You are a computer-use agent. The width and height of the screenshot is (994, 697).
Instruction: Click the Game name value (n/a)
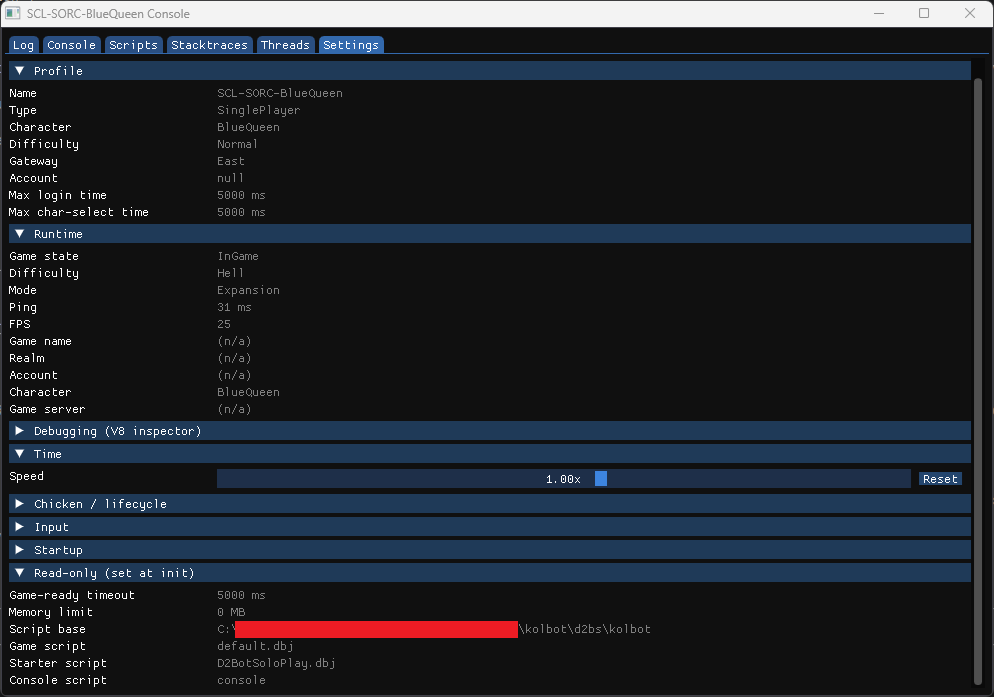tap(234, 341)
